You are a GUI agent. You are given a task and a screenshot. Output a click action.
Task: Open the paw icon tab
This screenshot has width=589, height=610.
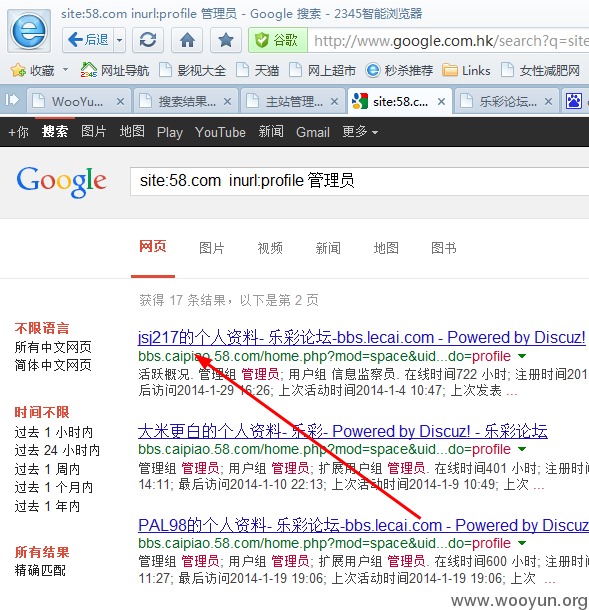(x=573, y=101)
